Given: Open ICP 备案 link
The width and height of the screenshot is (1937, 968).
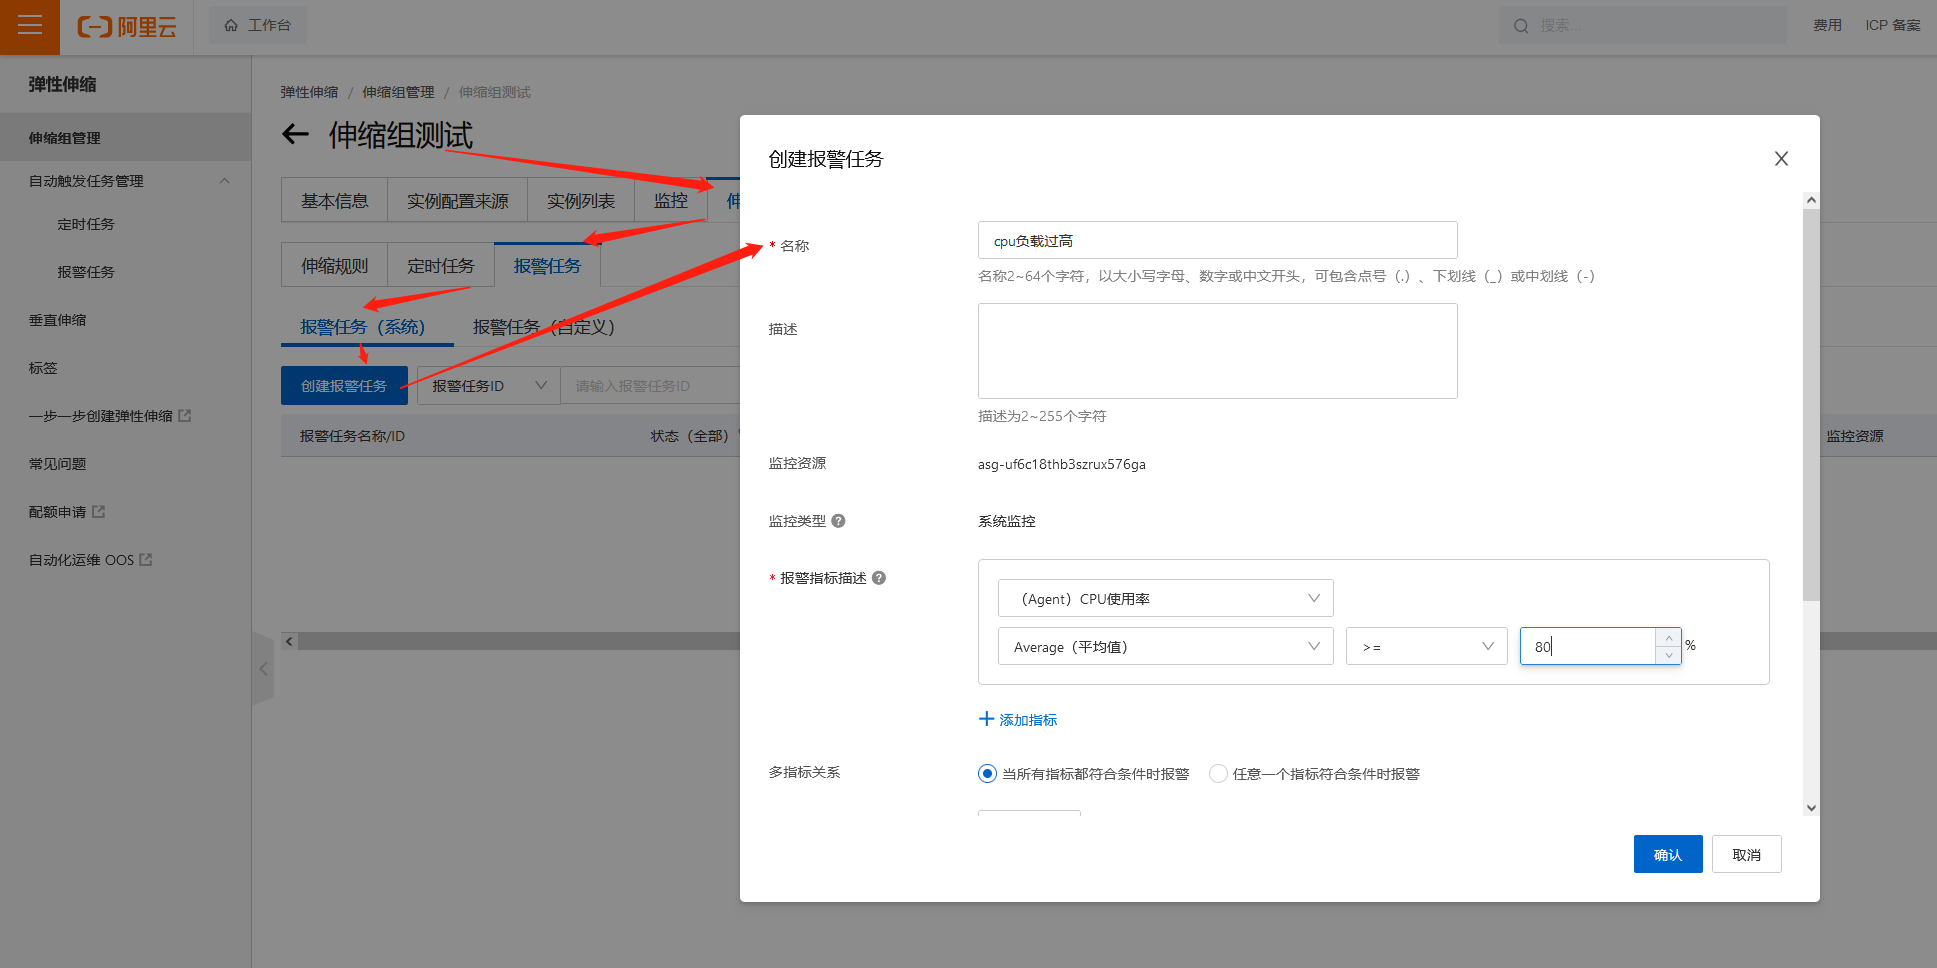Looking at the screenshot, I should coord(1893,25).
